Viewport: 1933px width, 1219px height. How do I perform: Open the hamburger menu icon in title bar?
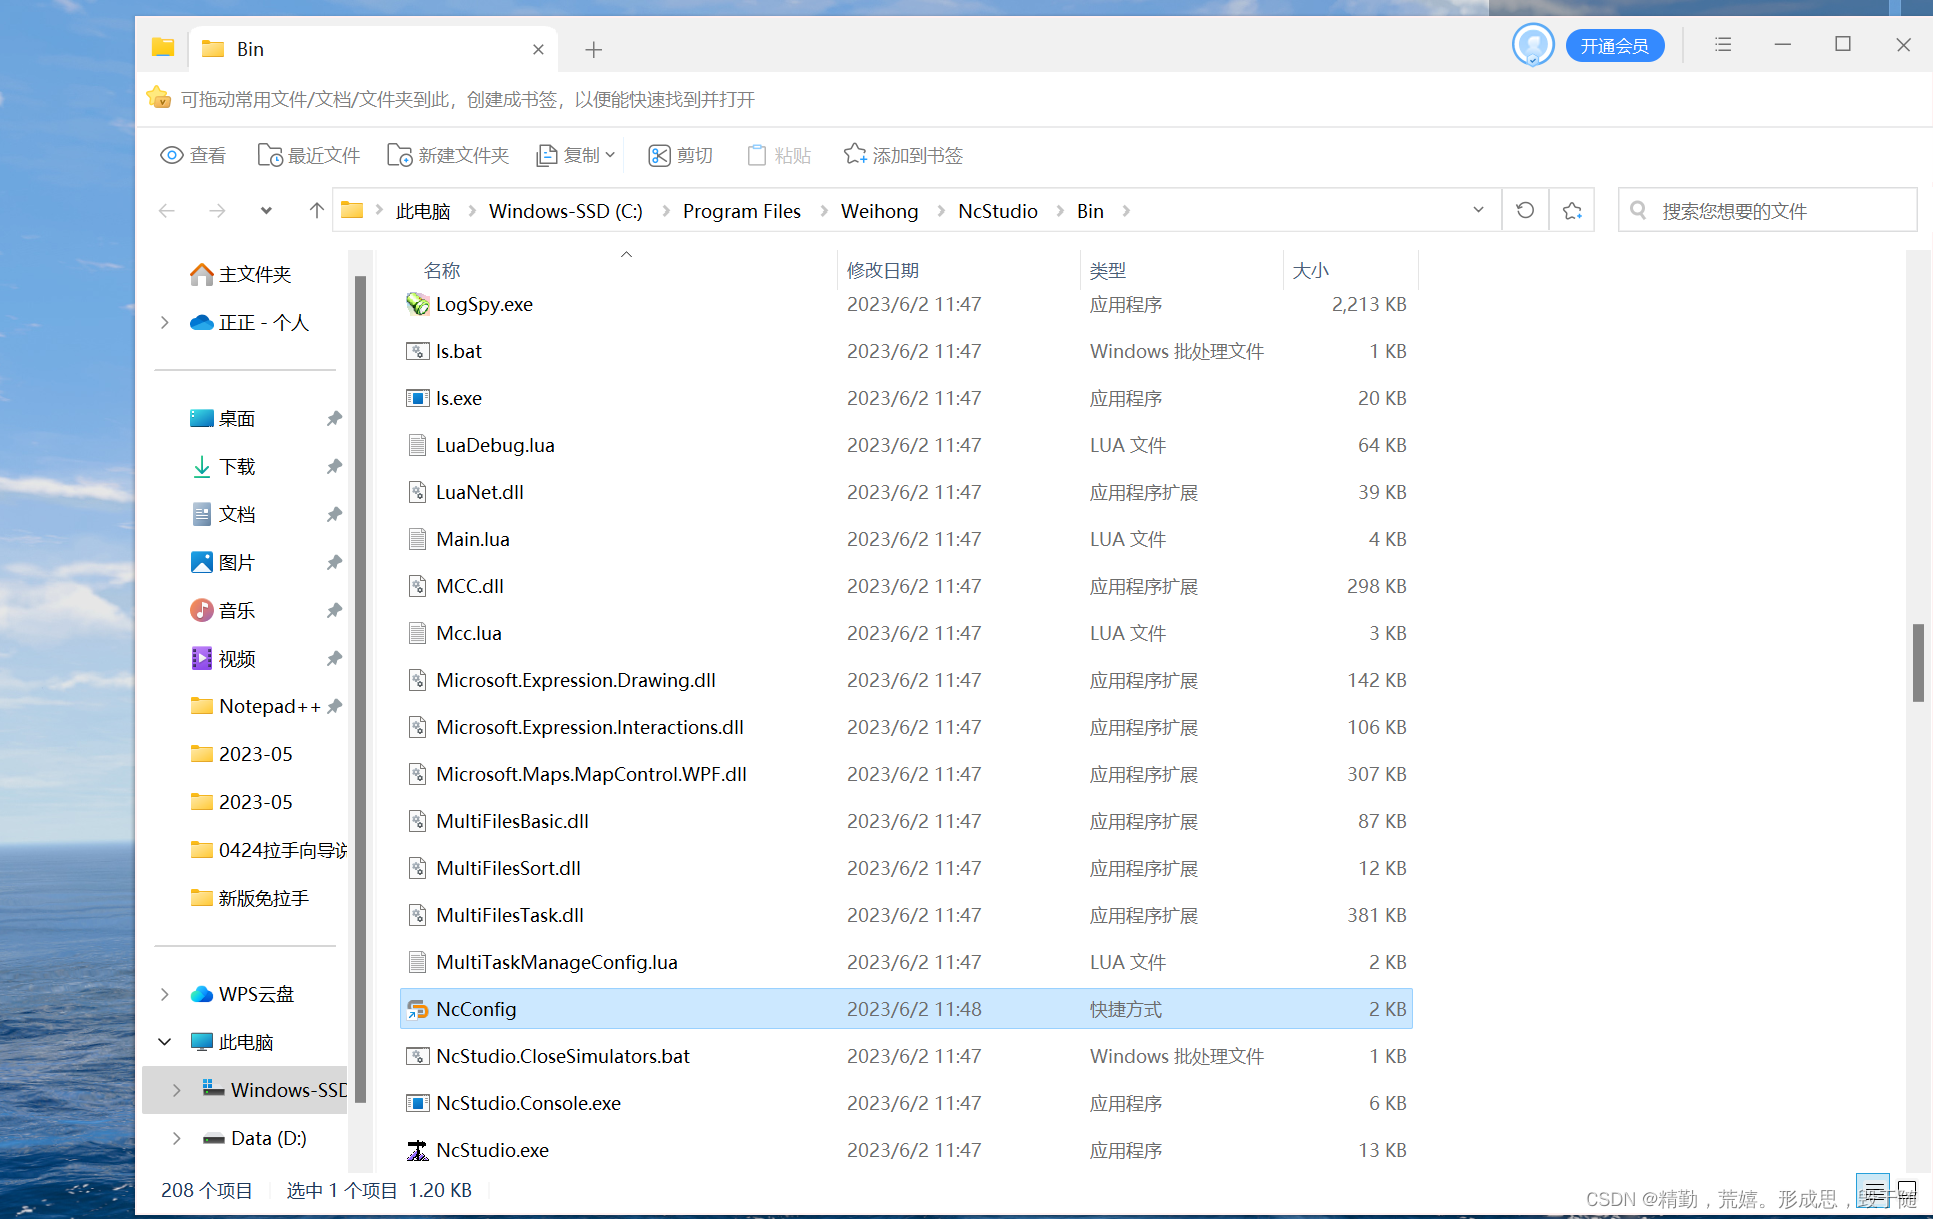(1723, 45)
